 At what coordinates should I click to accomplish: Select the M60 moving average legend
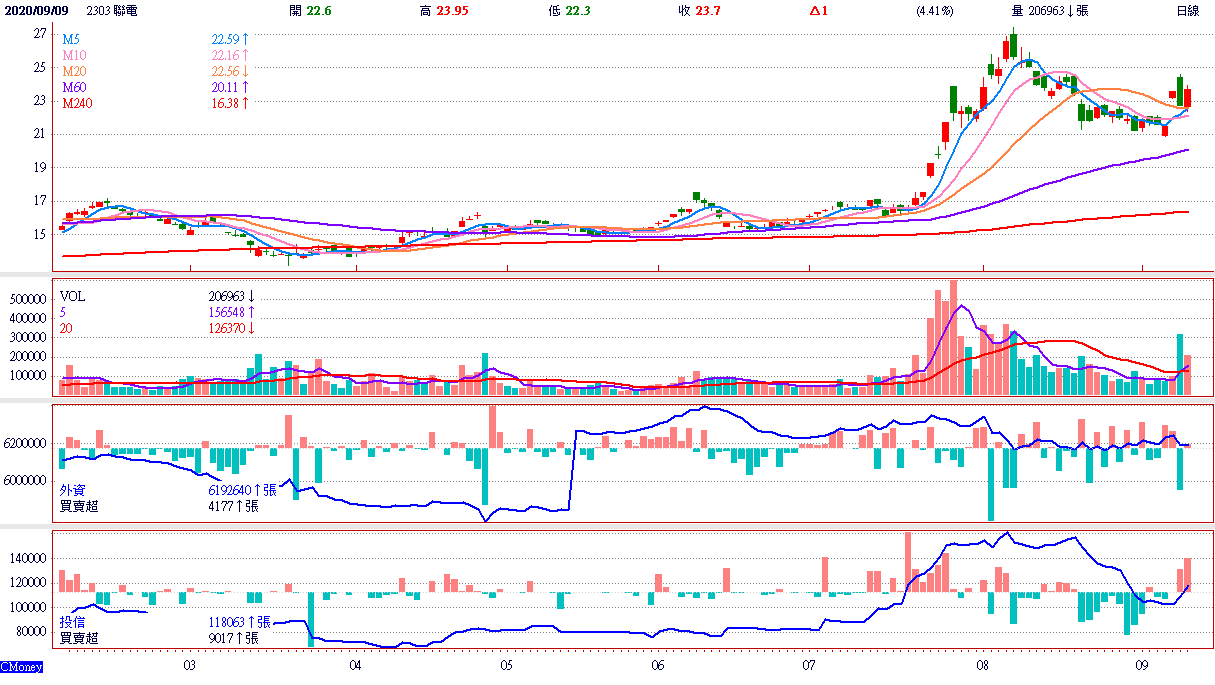pos(73,87)
